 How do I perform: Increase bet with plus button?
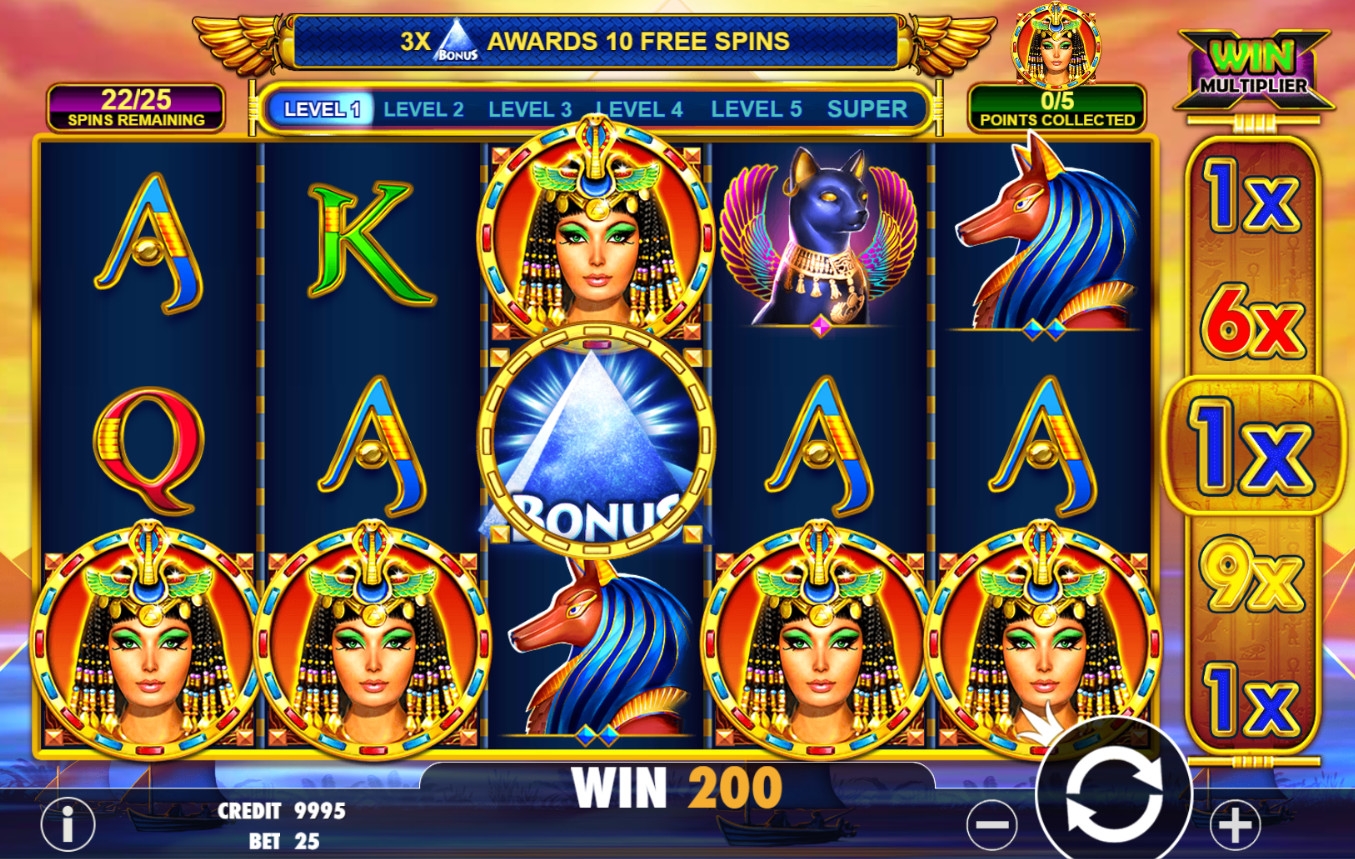tap(1235, 826)
